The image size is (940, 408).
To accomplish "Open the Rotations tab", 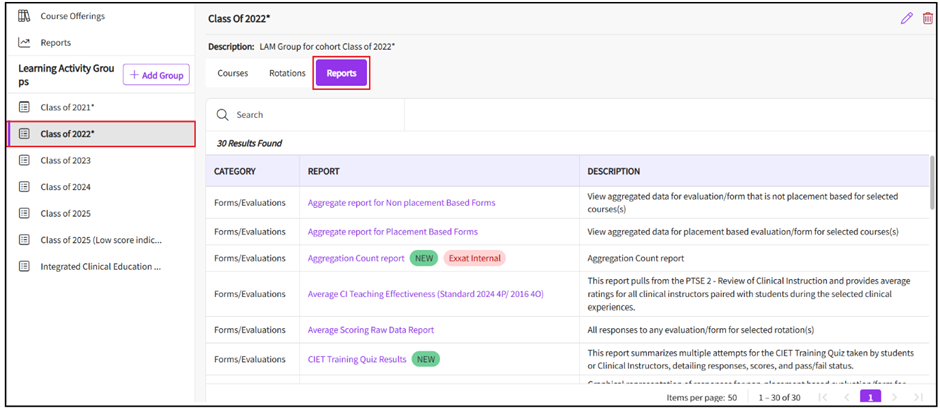I will pos(287,73).
